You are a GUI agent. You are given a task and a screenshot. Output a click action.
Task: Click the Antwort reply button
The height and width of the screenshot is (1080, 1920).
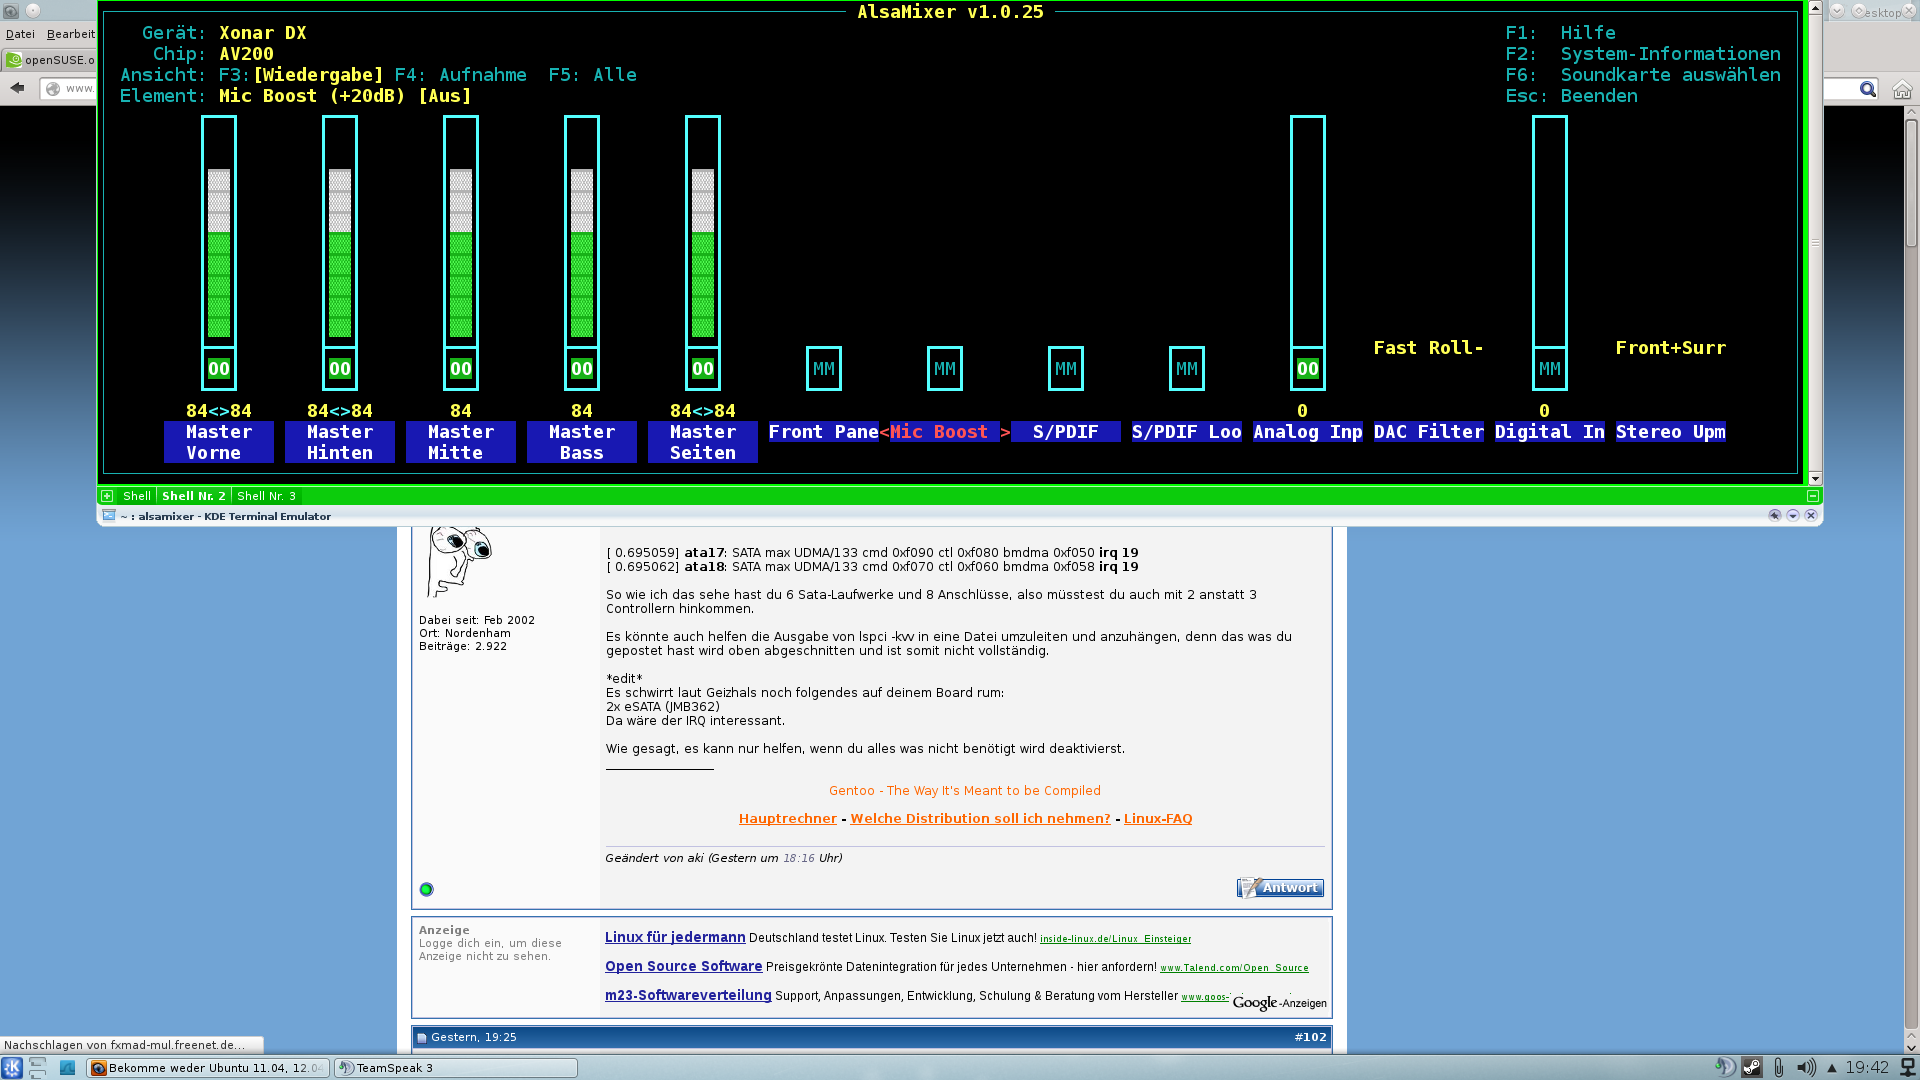1280,888
